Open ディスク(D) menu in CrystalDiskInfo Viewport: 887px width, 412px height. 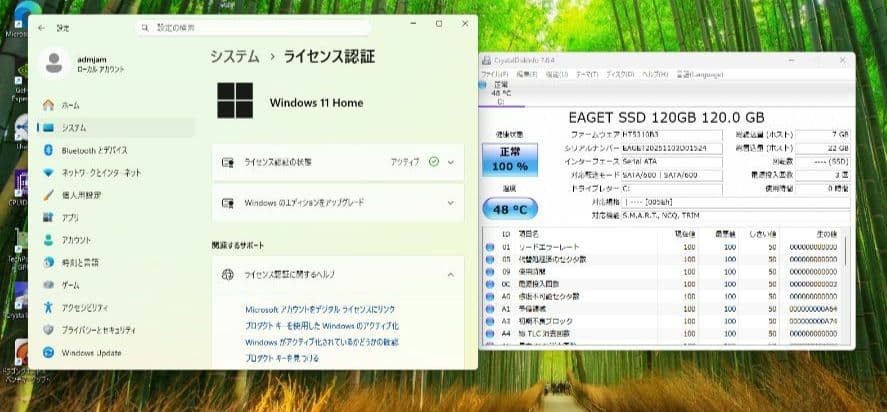point(620,75)
